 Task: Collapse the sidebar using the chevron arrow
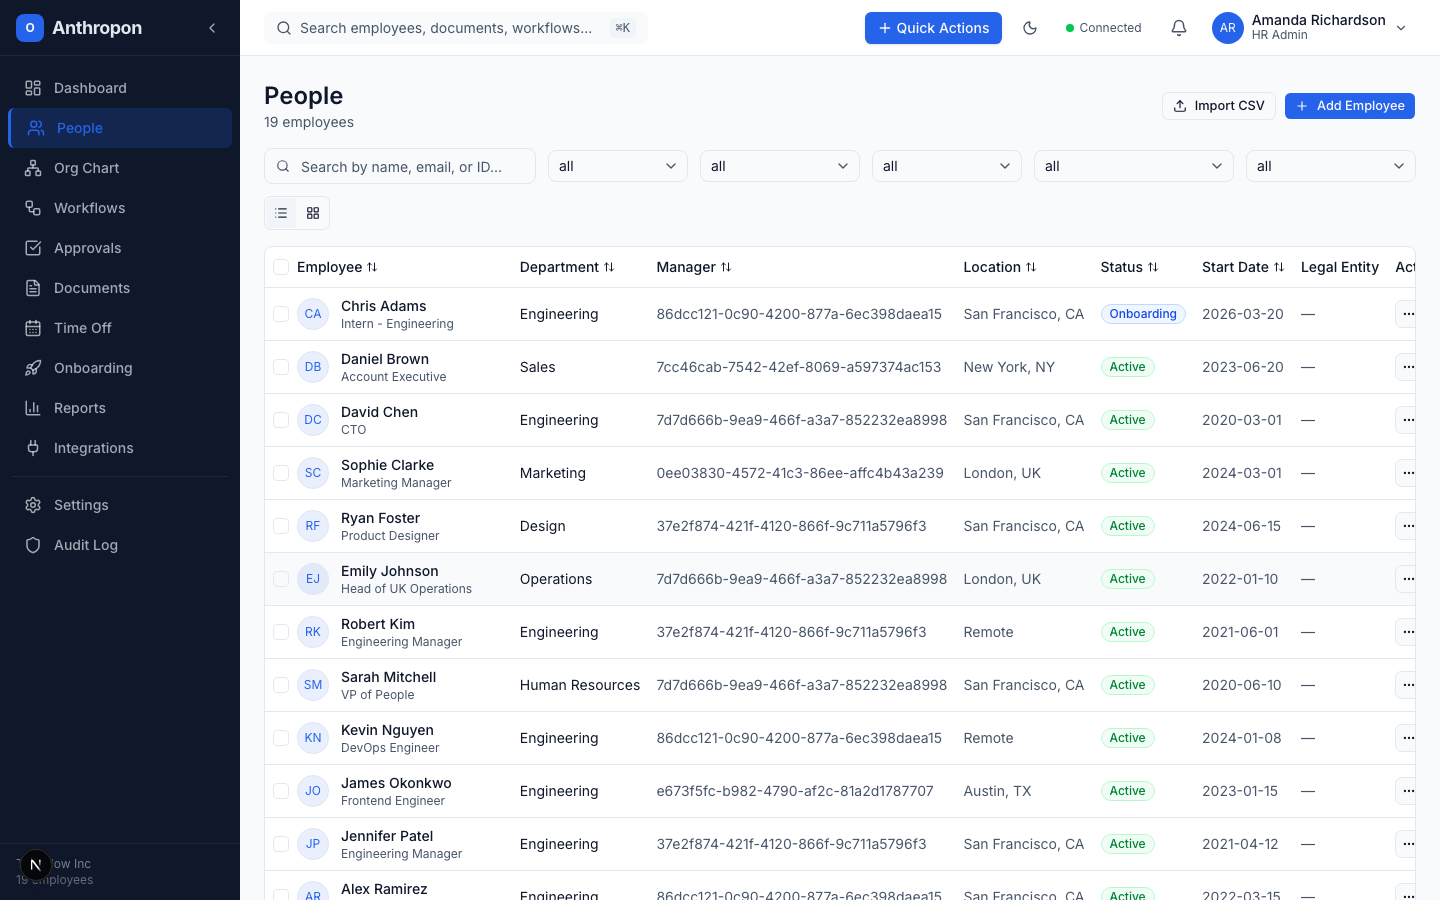212,28
